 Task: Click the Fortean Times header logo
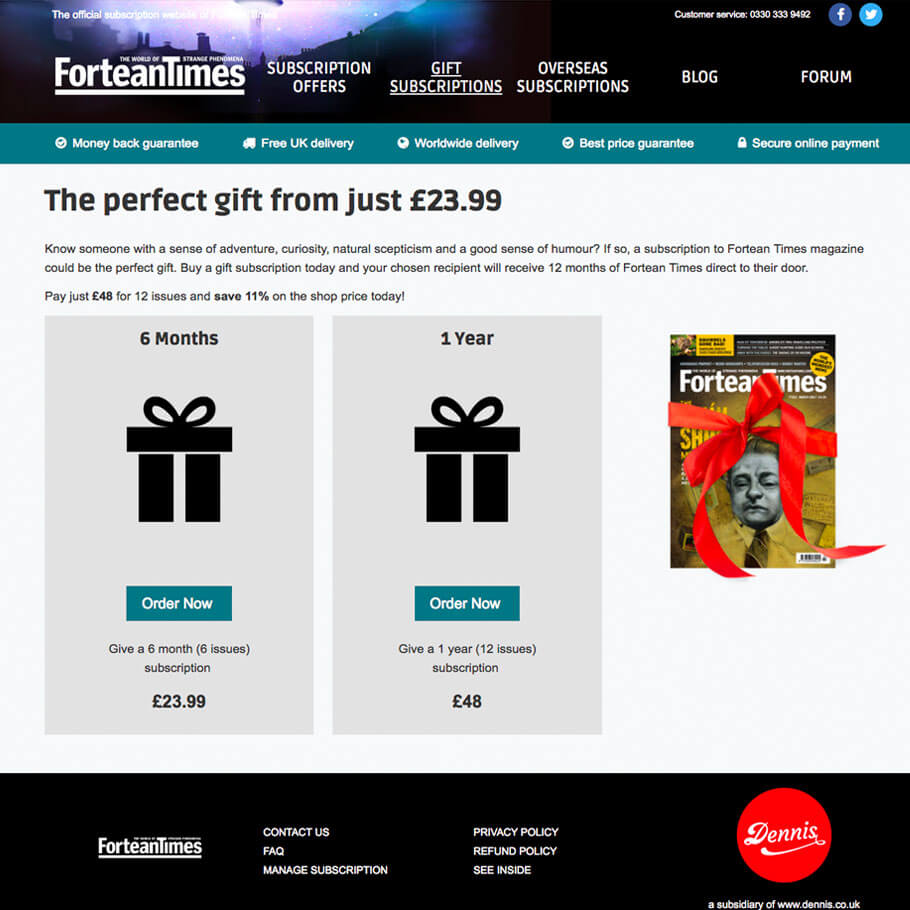point(150,75)
